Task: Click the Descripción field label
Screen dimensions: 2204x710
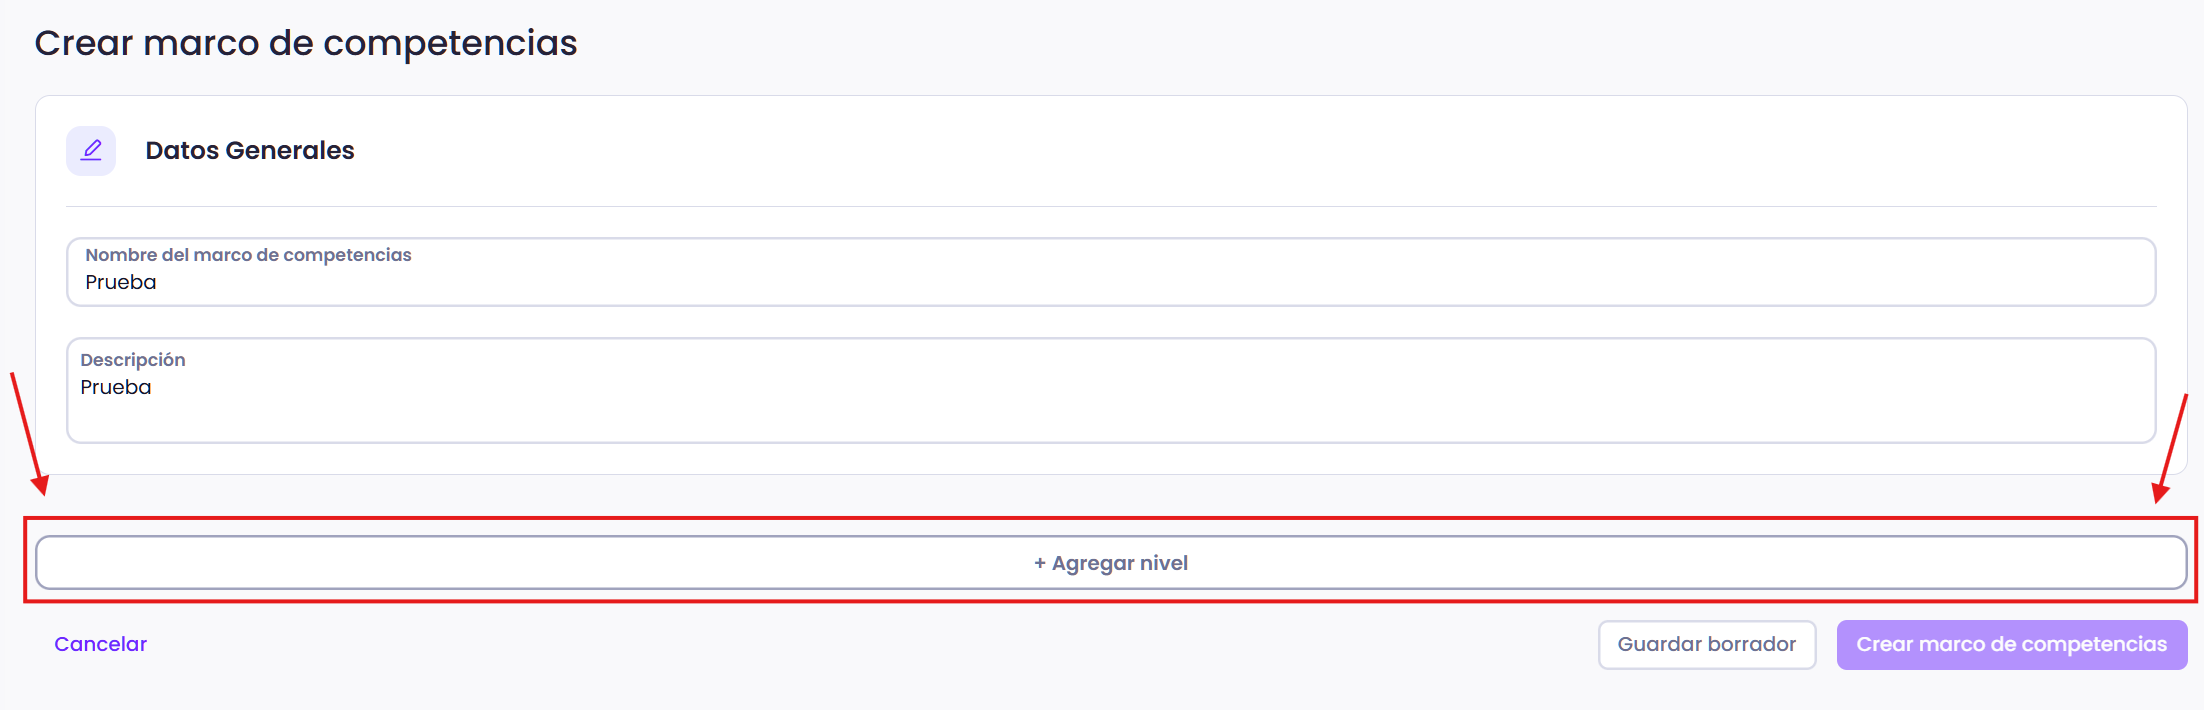Action: pyautogui.click(x=133, y=360)
